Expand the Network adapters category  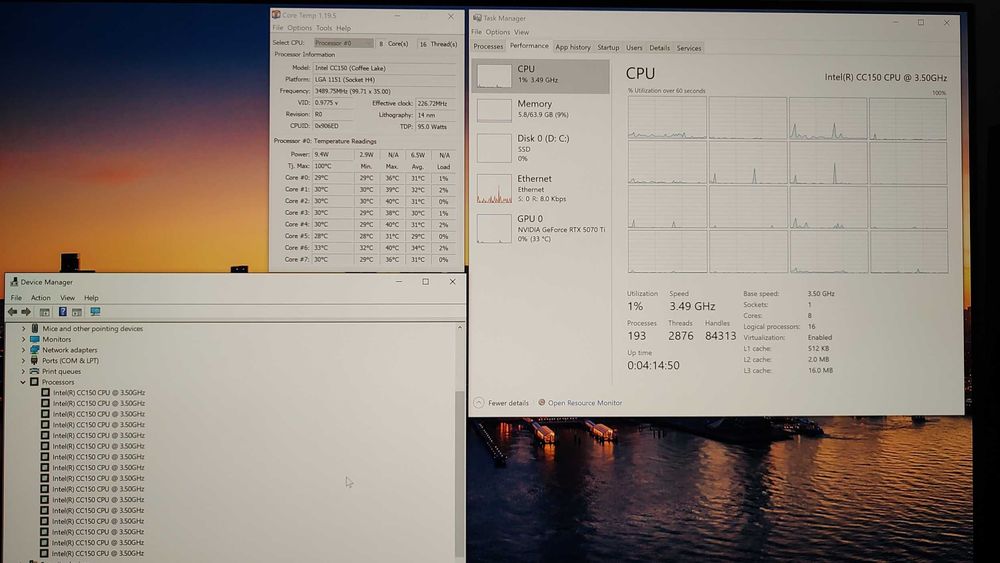click(24, 350)
